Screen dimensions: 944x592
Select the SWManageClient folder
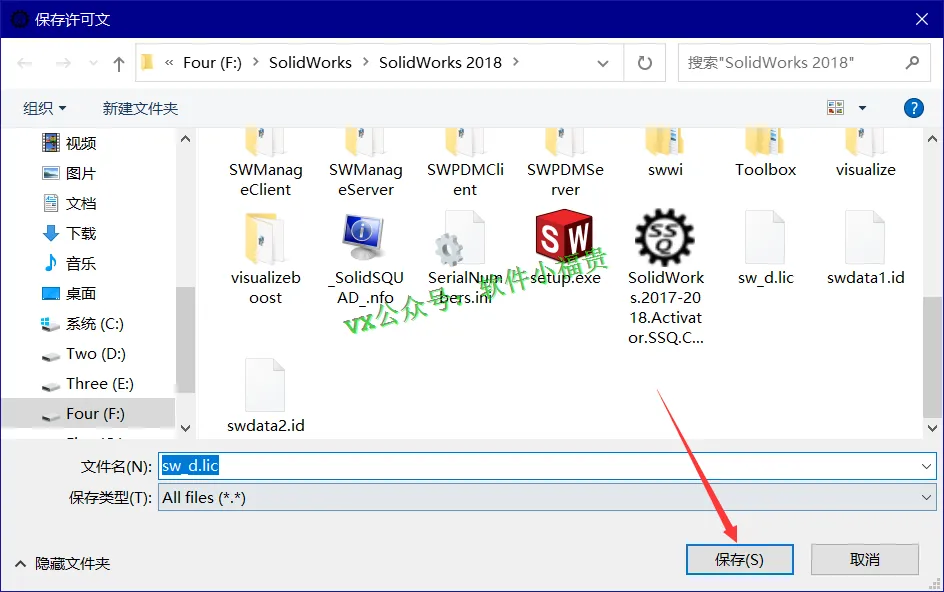266,163
